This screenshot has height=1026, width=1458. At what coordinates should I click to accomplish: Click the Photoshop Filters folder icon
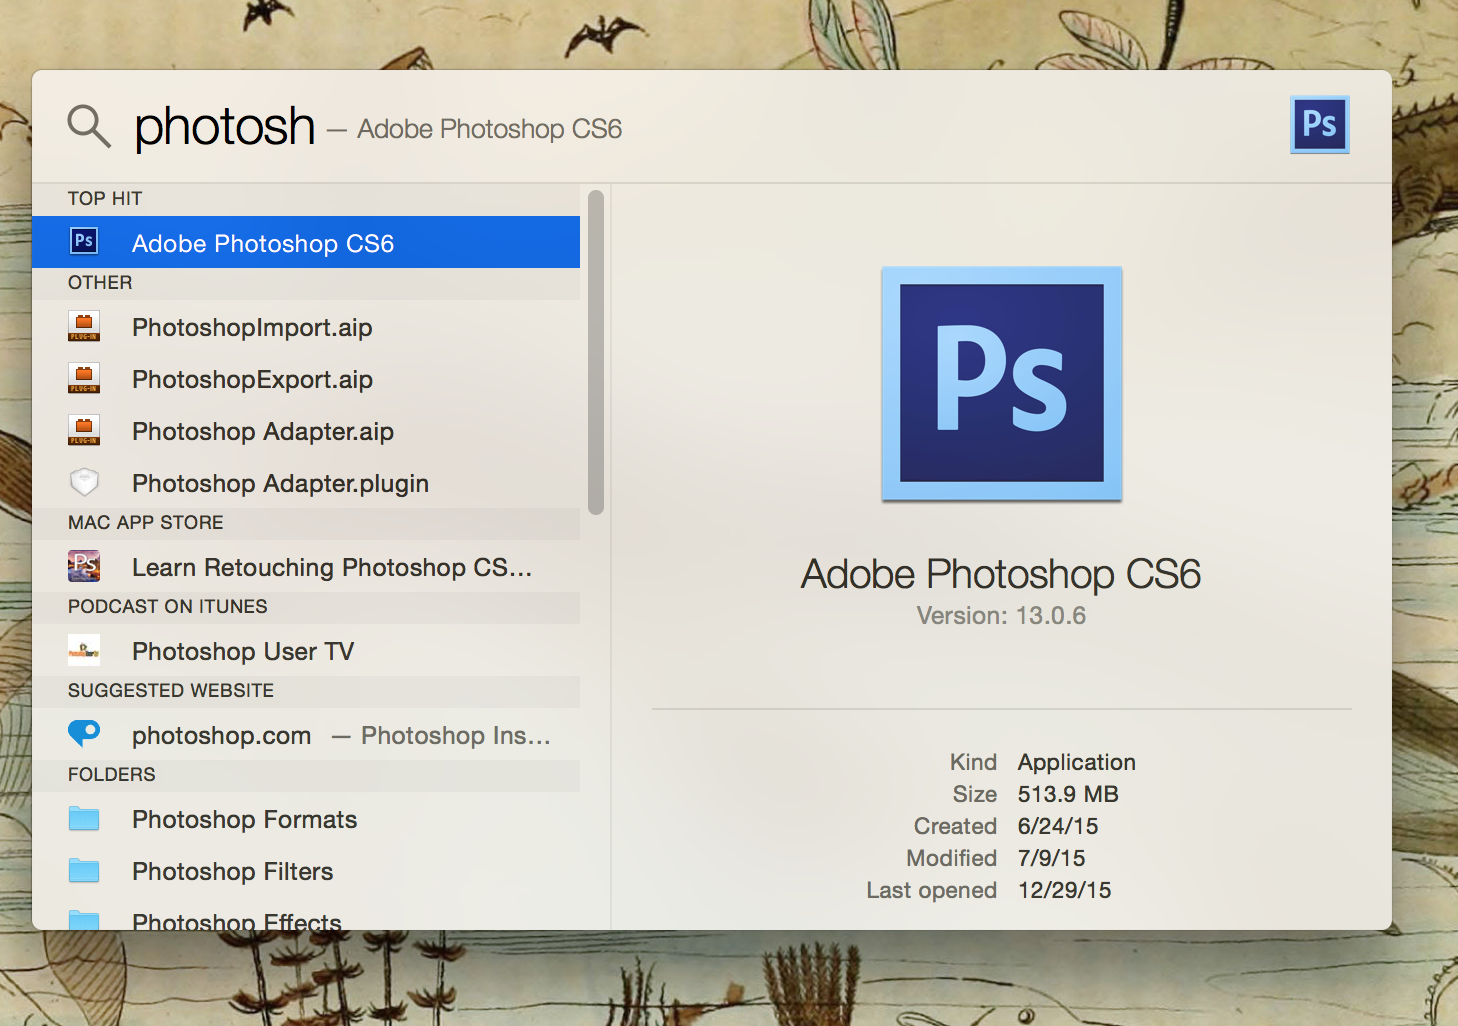(84, 871)
